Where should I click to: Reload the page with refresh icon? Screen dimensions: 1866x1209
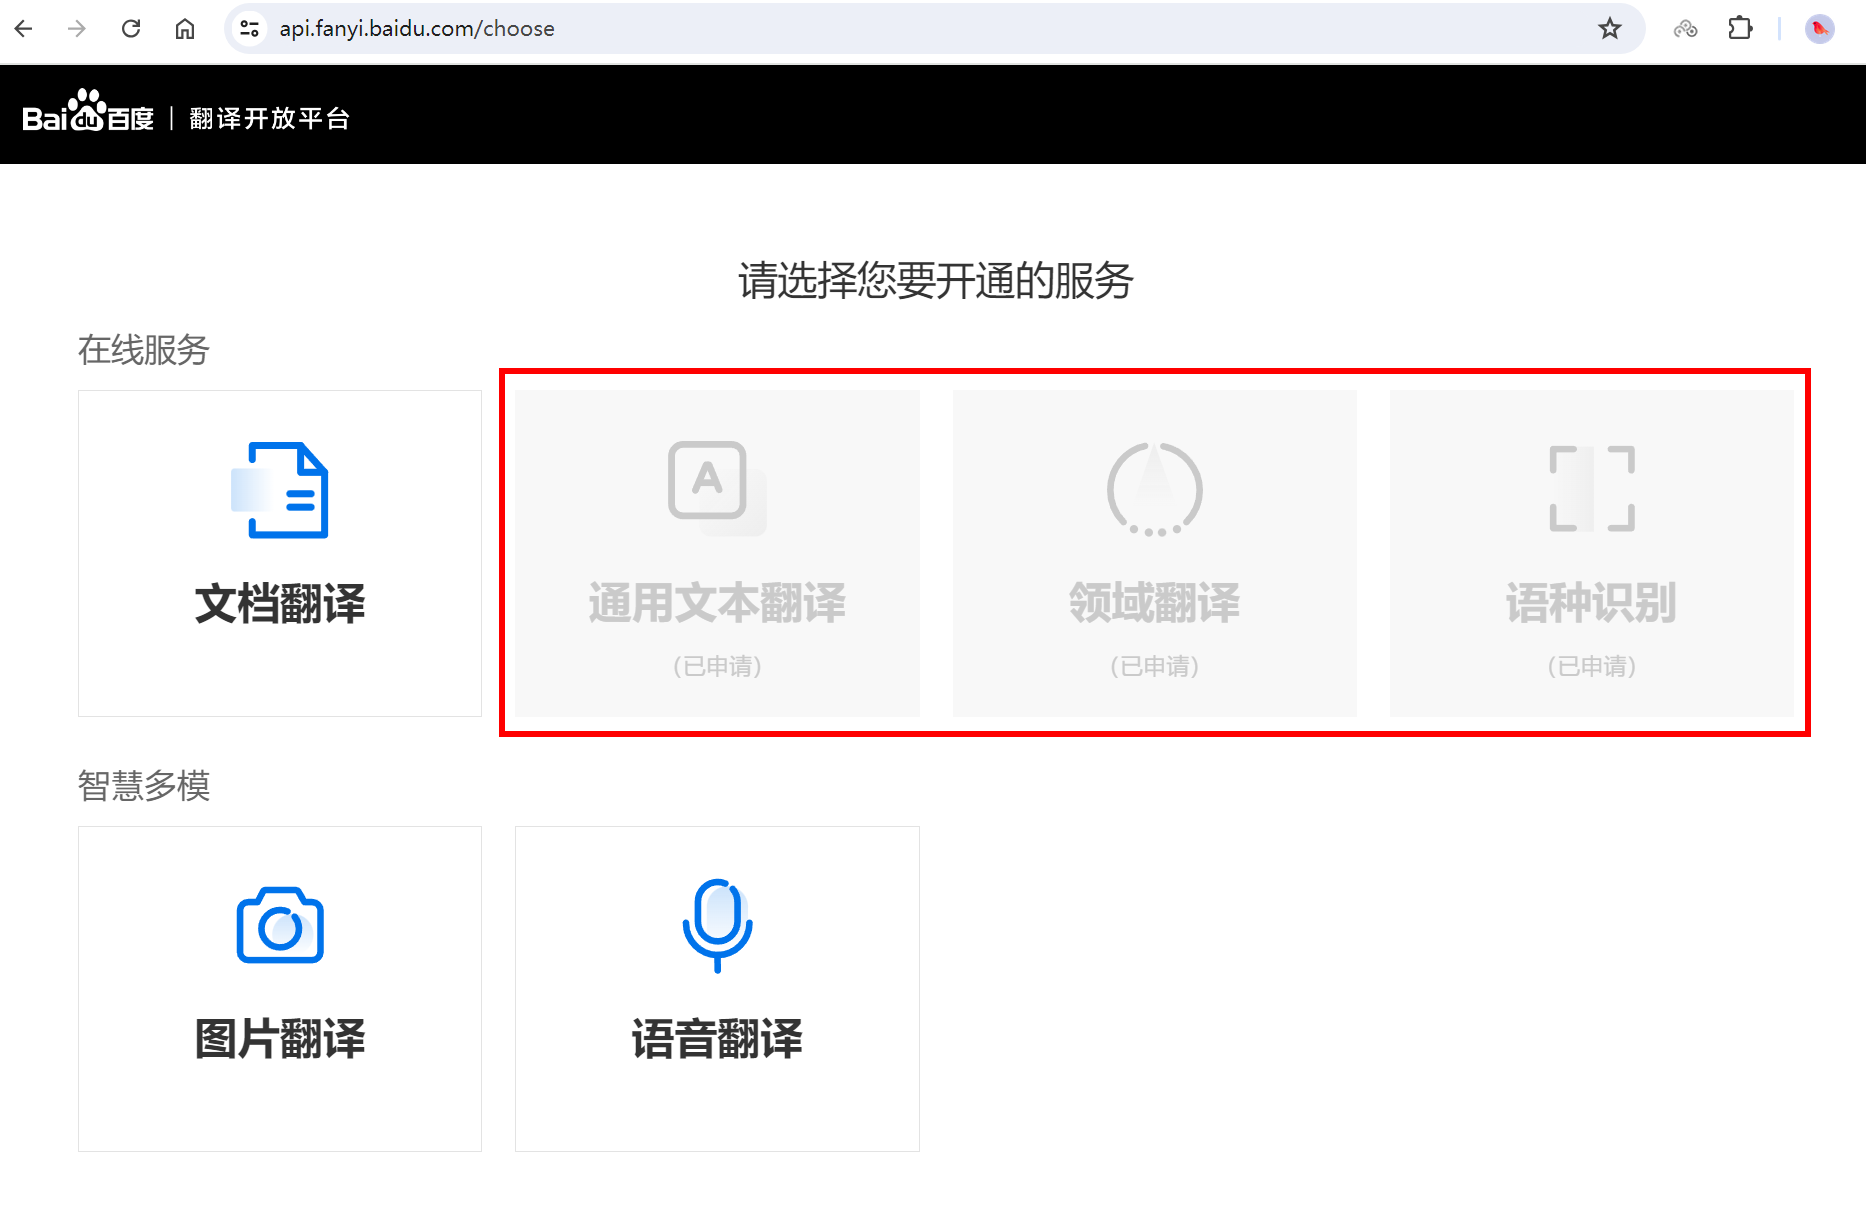click(131, 28)
